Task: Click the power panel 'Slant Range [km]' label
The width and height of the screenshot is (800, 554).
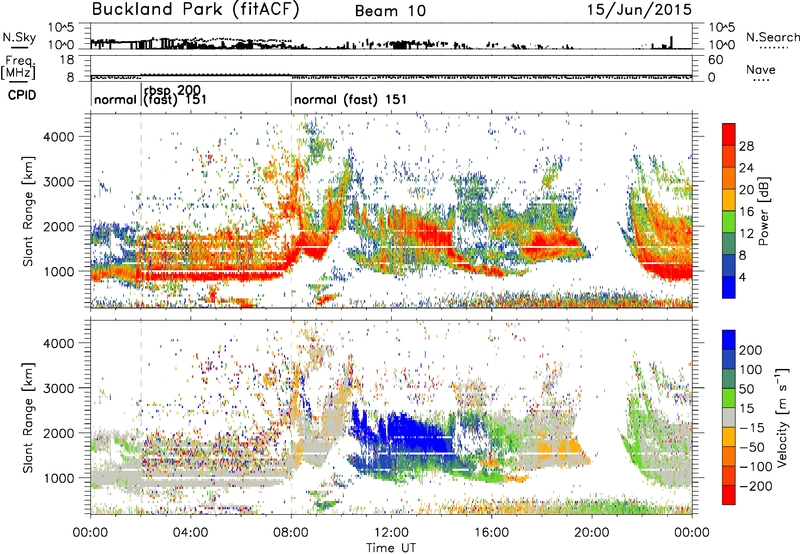Action: (x=28, y=211)
